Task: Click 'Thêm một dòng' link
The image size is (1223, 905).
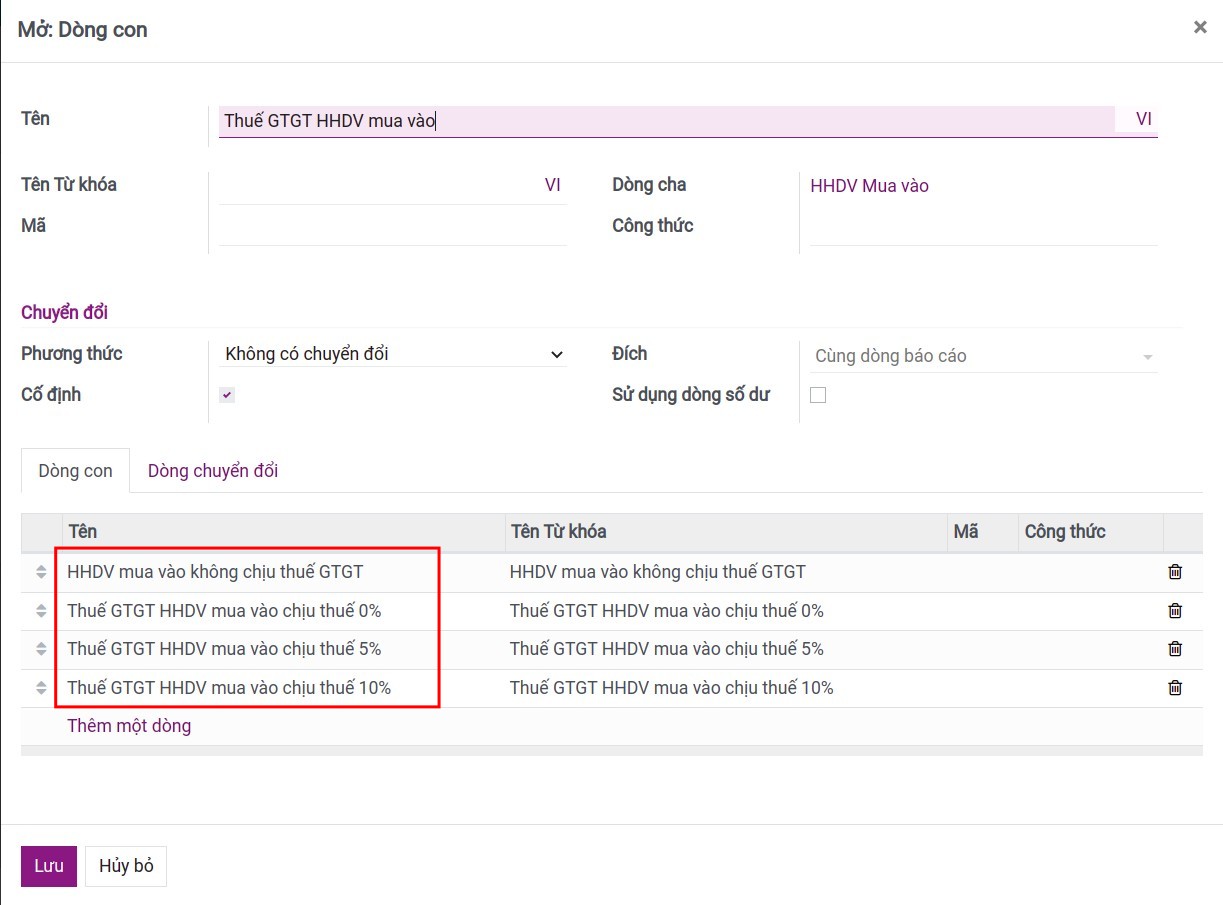Action: pyautogui.click(x=129, y=726)
